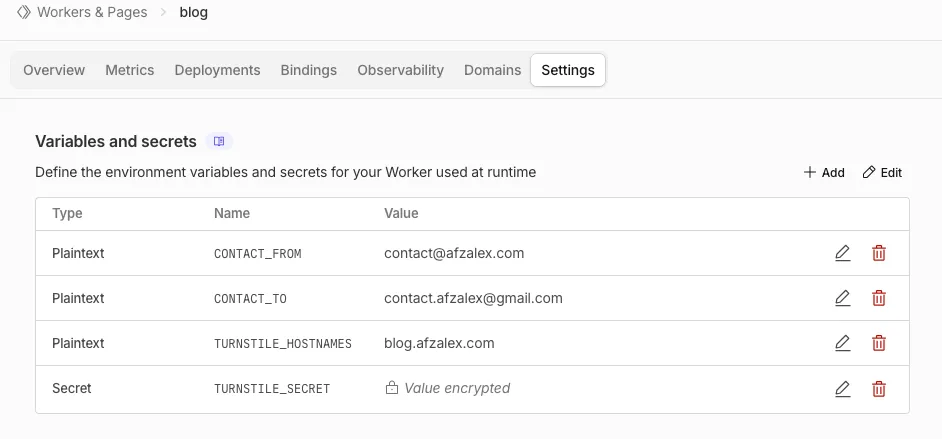942x439 pixels.
Task: Click the CONTACT_FROM name cell
Action: tap(258, 254)
